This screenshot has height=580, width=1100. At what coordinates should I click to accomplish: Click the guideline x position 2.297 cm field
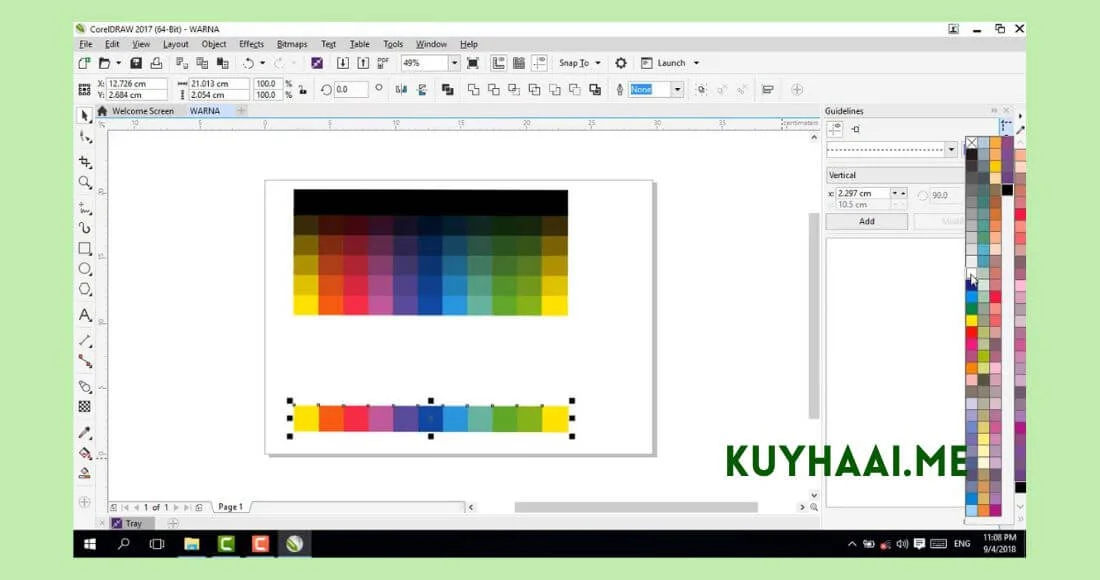(x=863, y=193)
